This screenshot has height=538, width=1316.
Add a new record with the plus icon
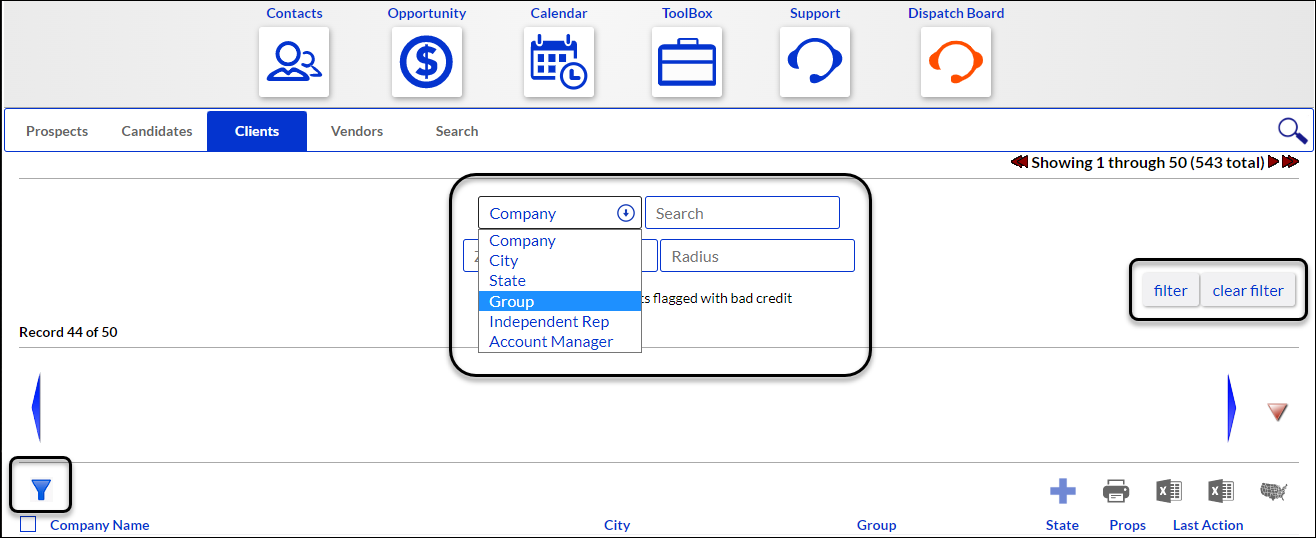point(1062,491)
